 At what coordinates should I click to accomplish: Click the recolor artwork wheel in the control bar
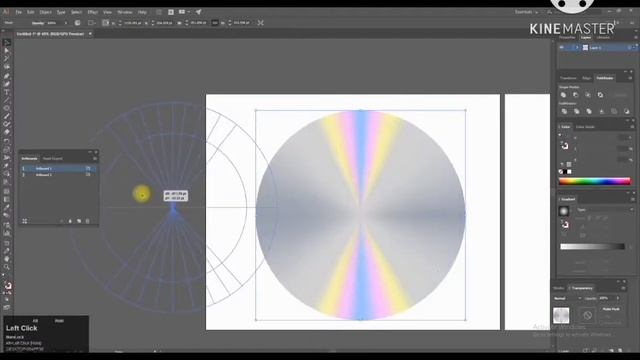(x=78, y=23)
